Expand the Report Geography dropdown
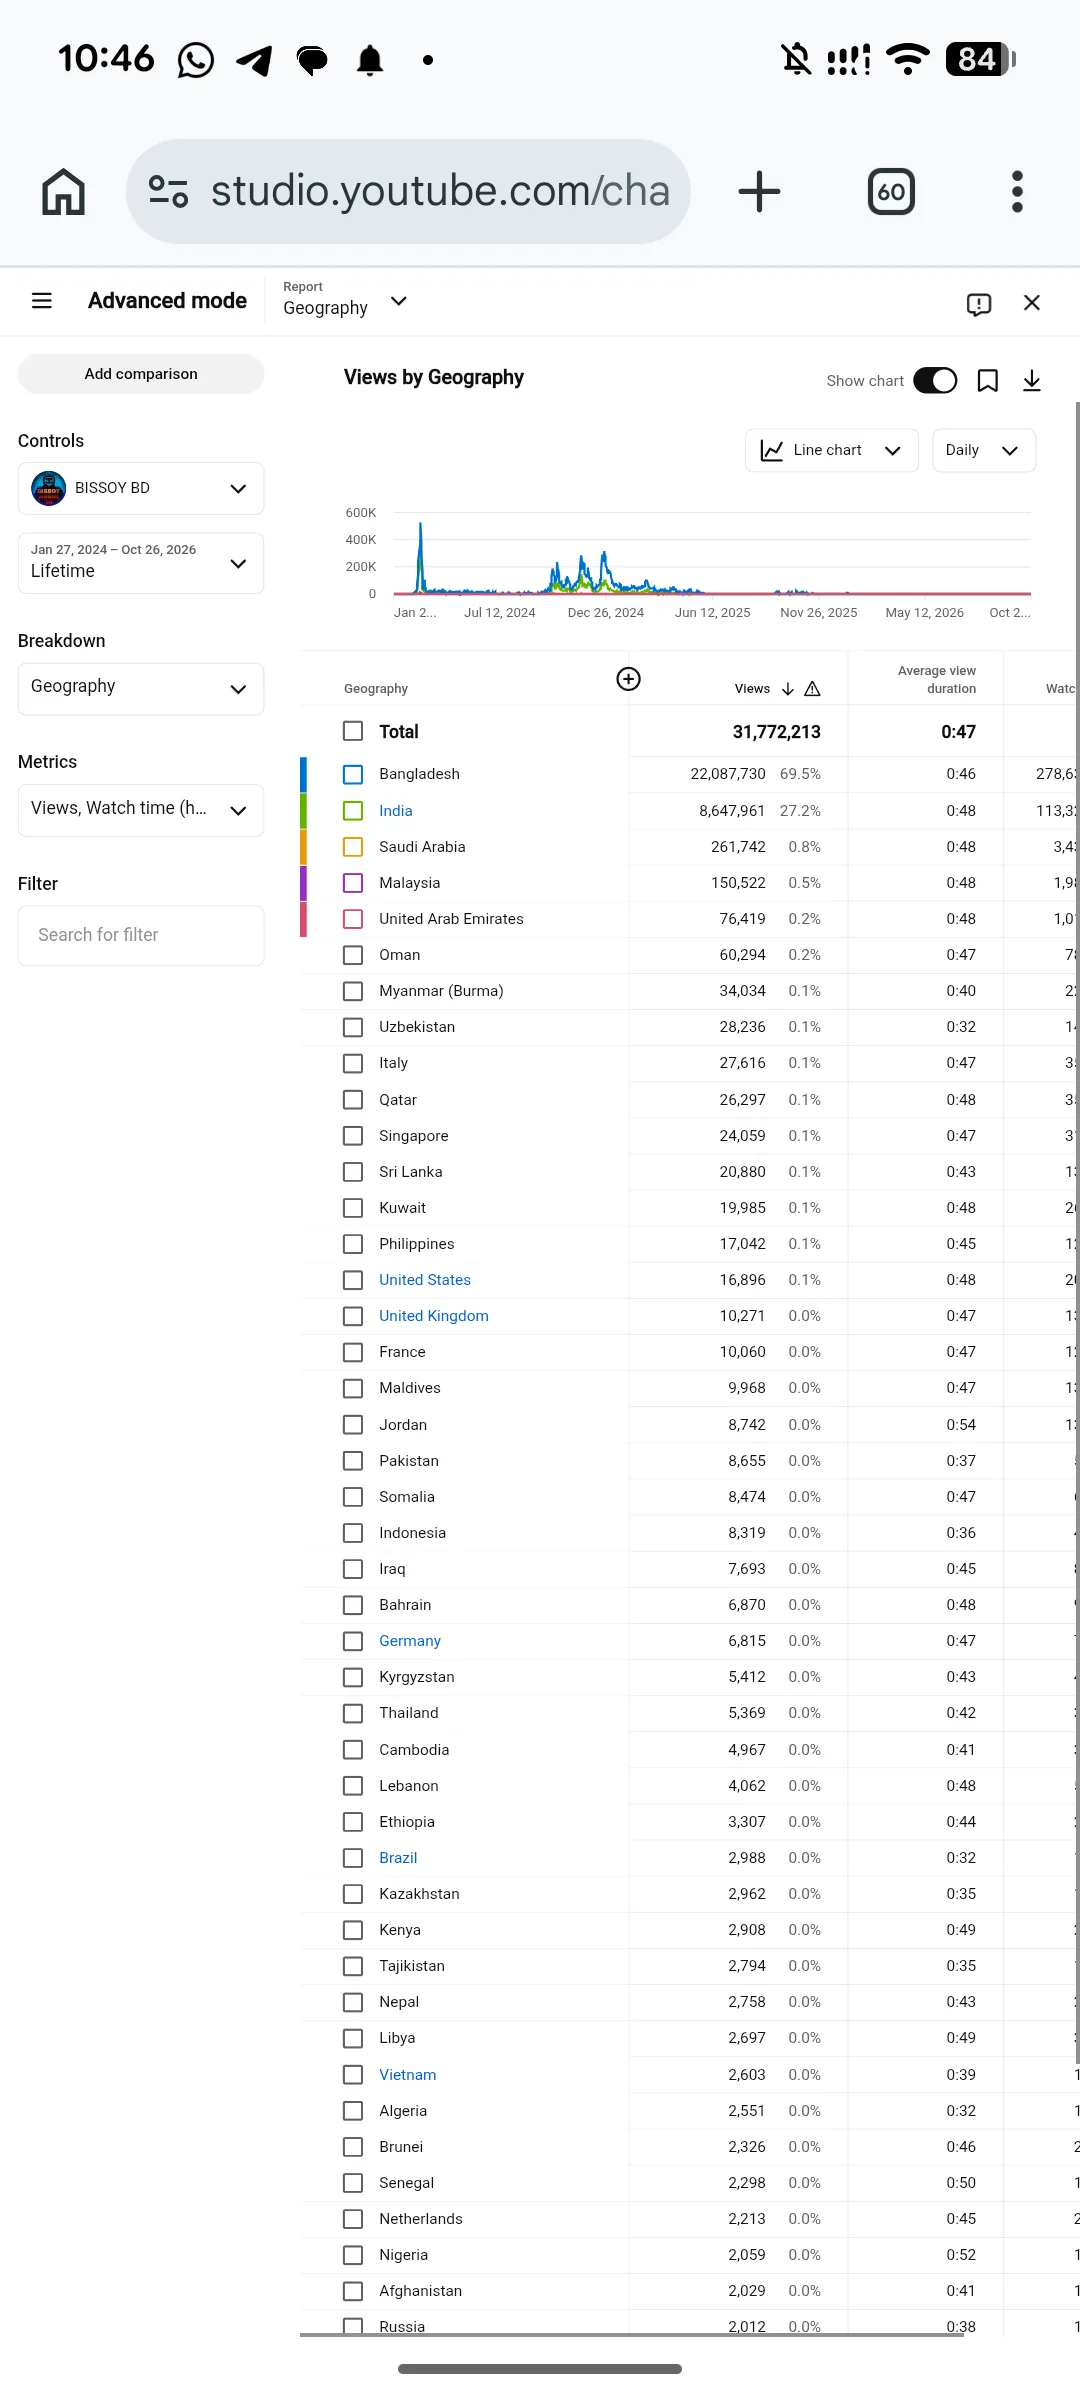This screenshot has height=2400, width=1080. tap(345, 300)
